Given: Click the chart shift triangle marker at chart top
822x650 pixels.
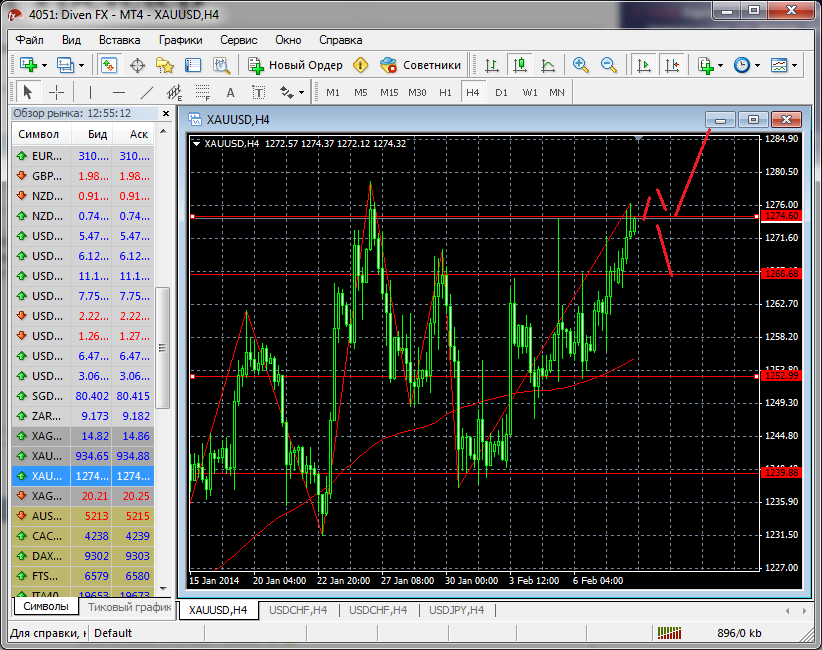Looking at the screenshot, I should [x=638, y=138].
